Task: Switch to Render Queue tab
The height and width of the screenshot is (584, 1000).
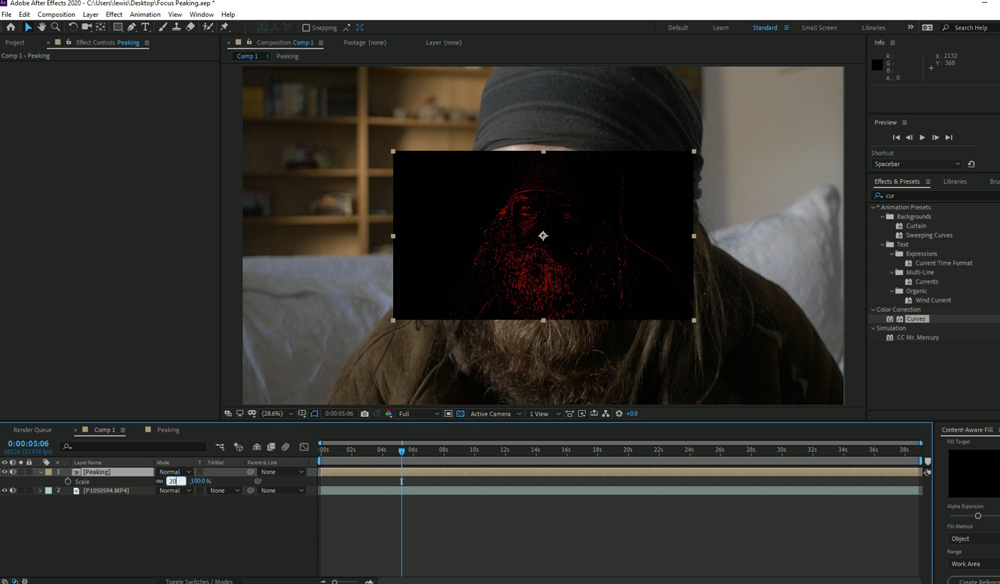Action: (33, 430)
